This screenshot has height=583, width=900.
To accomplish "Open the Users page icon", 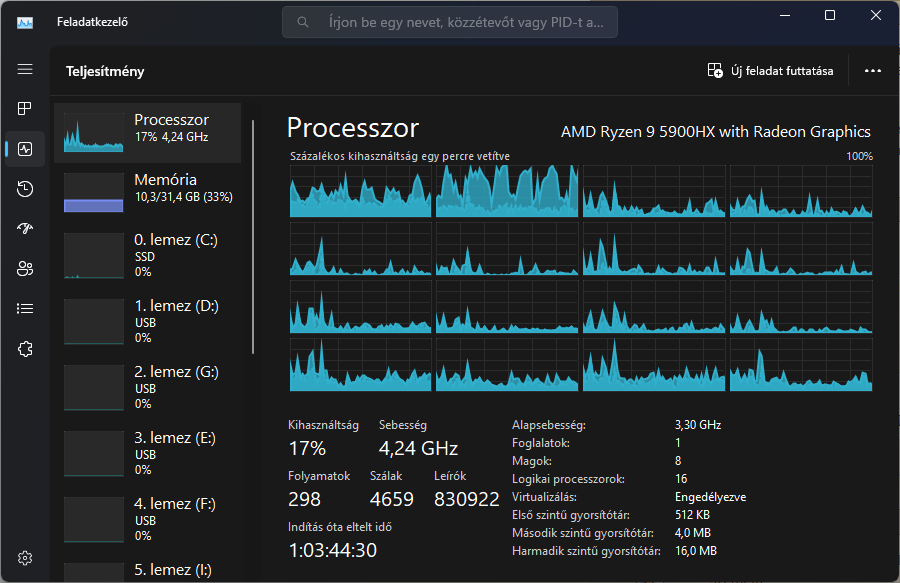I will coord(25,269).
